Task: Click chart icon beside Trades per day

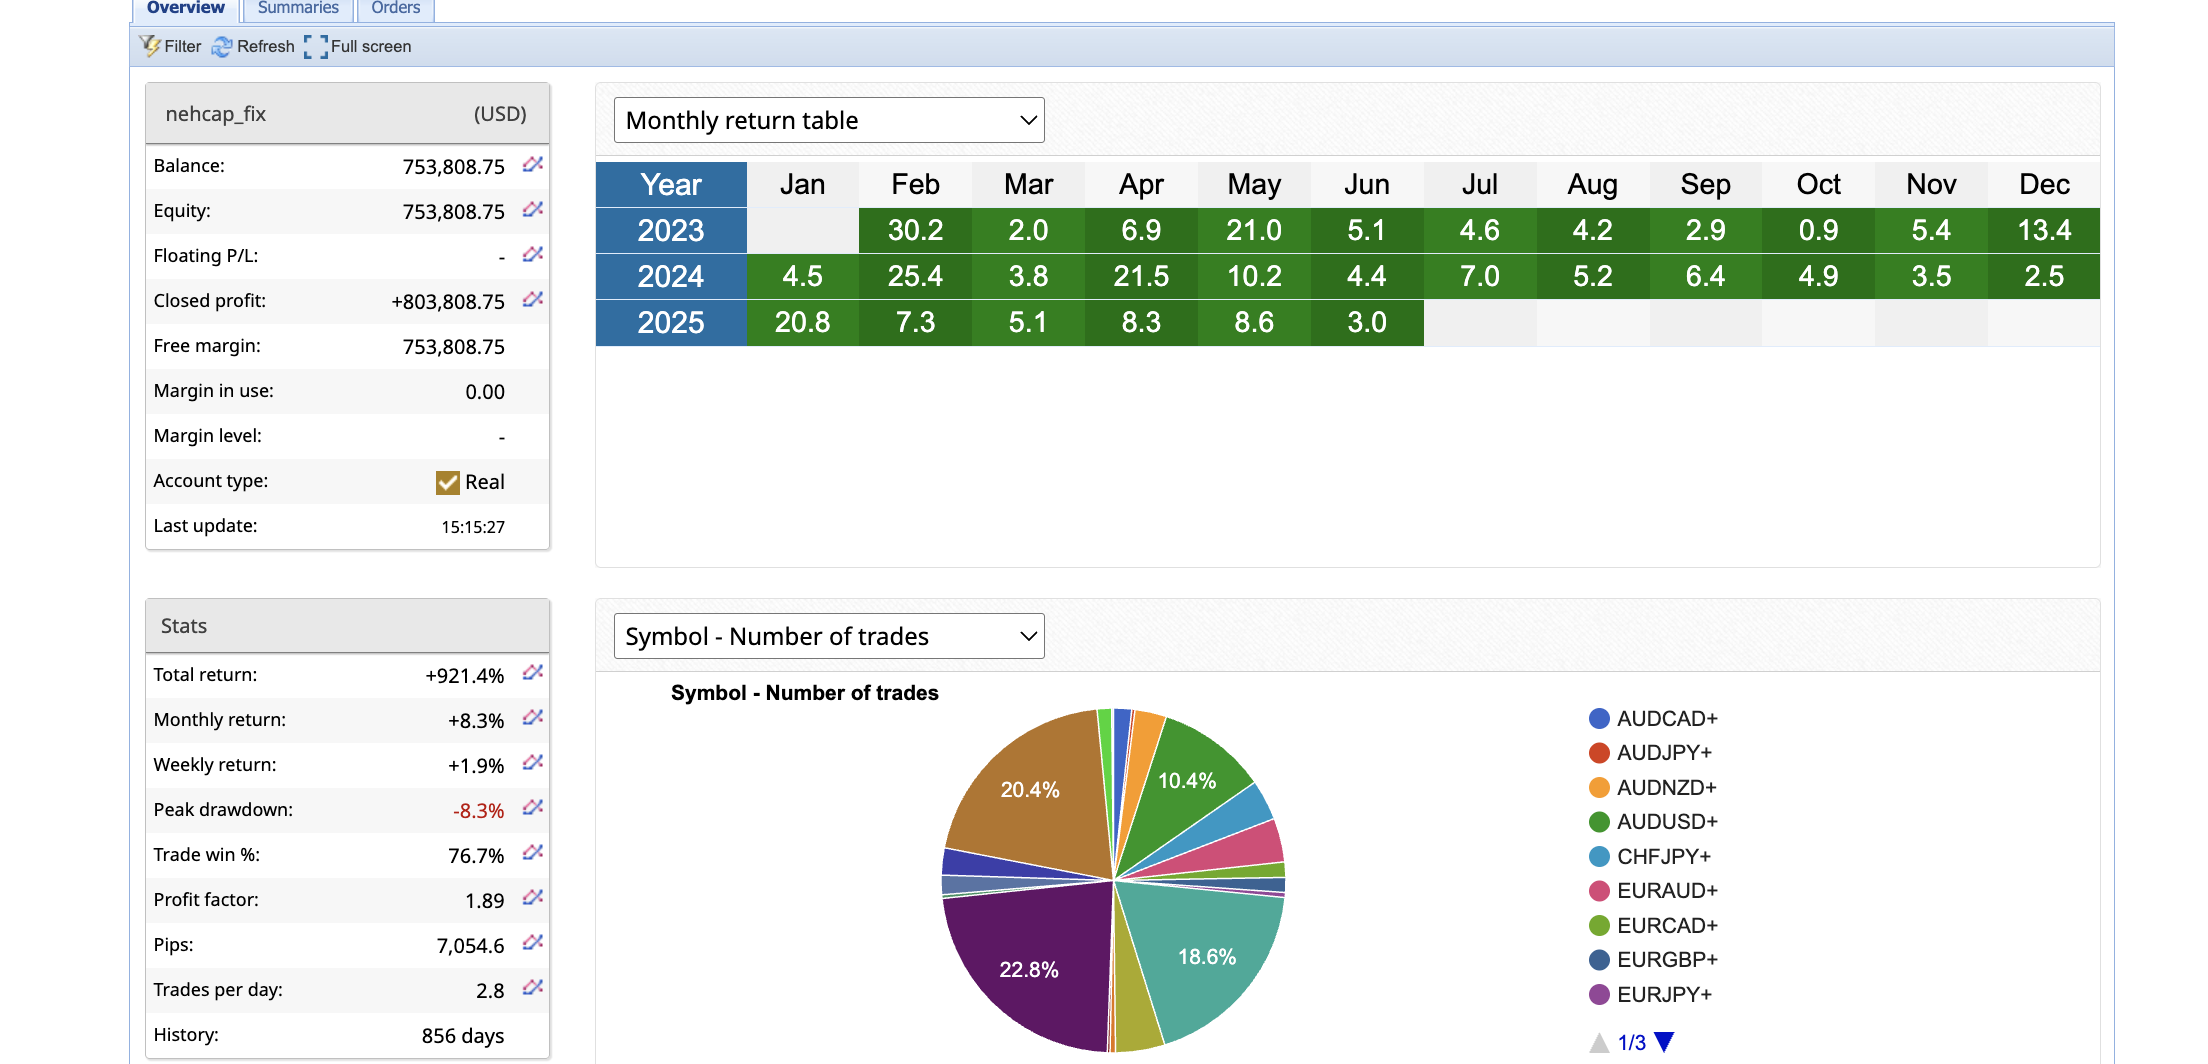Action: pyautogui.click(x=533, y=988)
